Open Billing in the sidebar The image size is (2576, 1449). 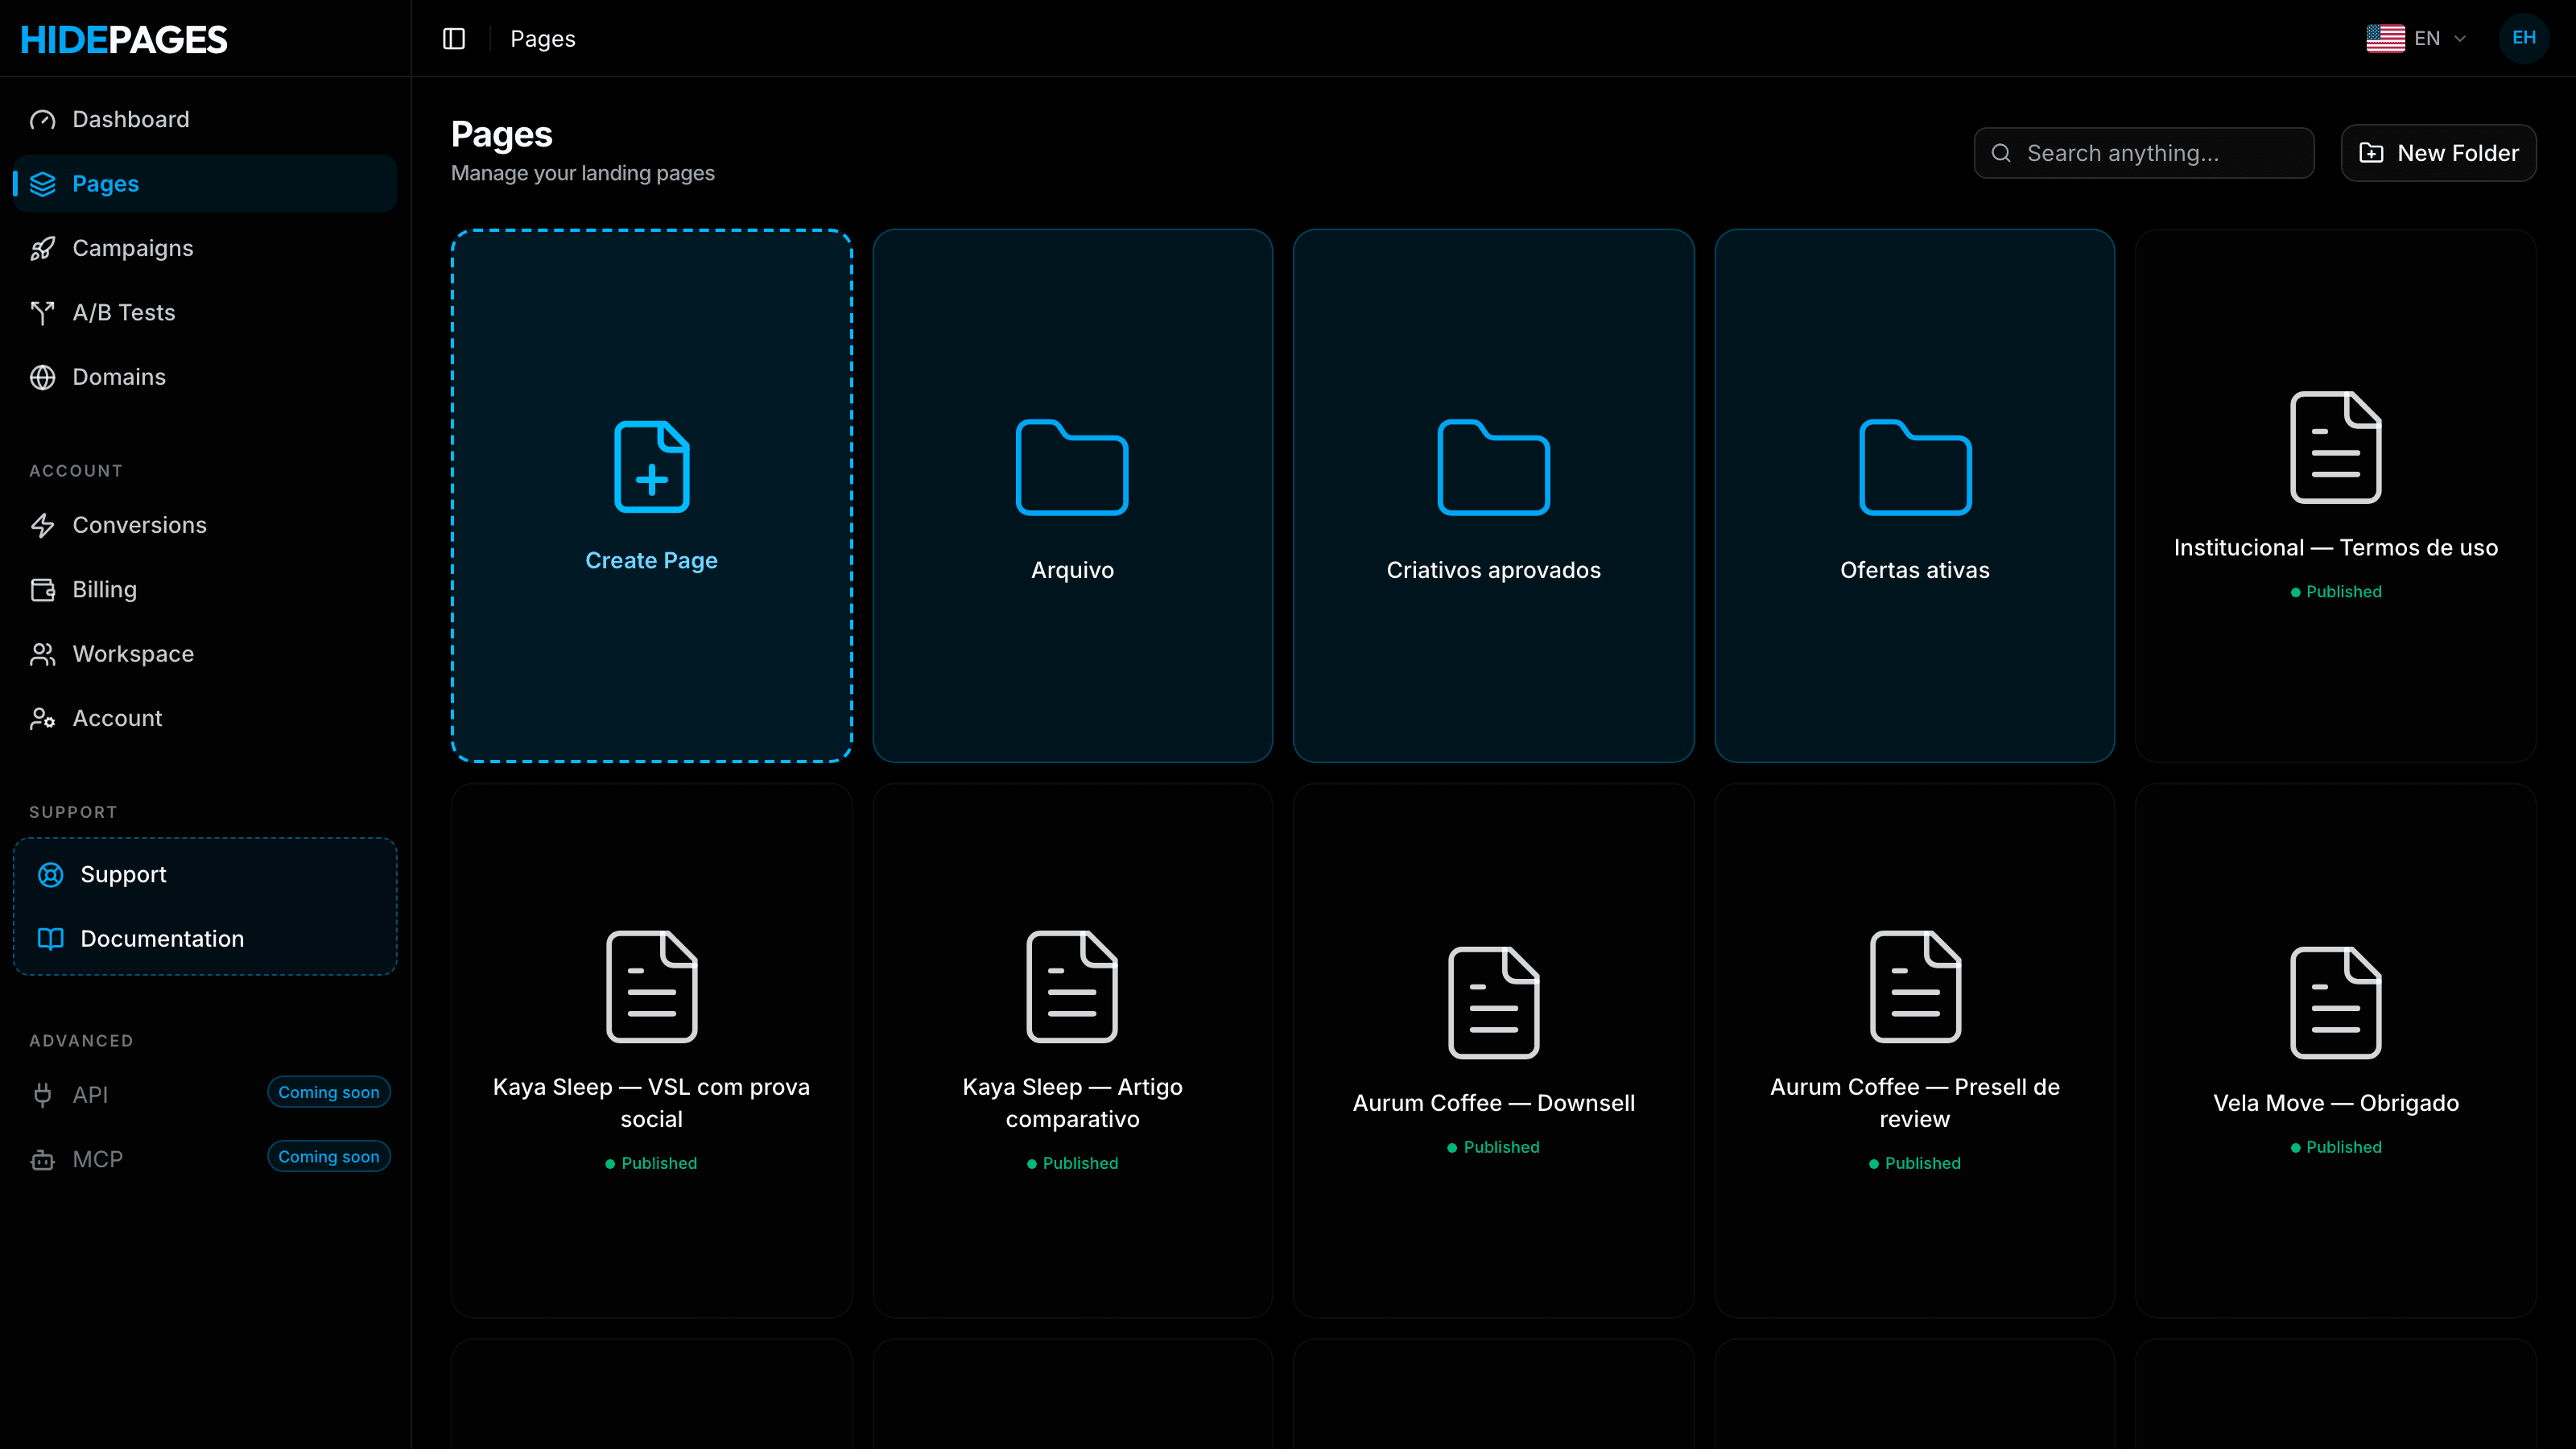[x=205, y=590]
